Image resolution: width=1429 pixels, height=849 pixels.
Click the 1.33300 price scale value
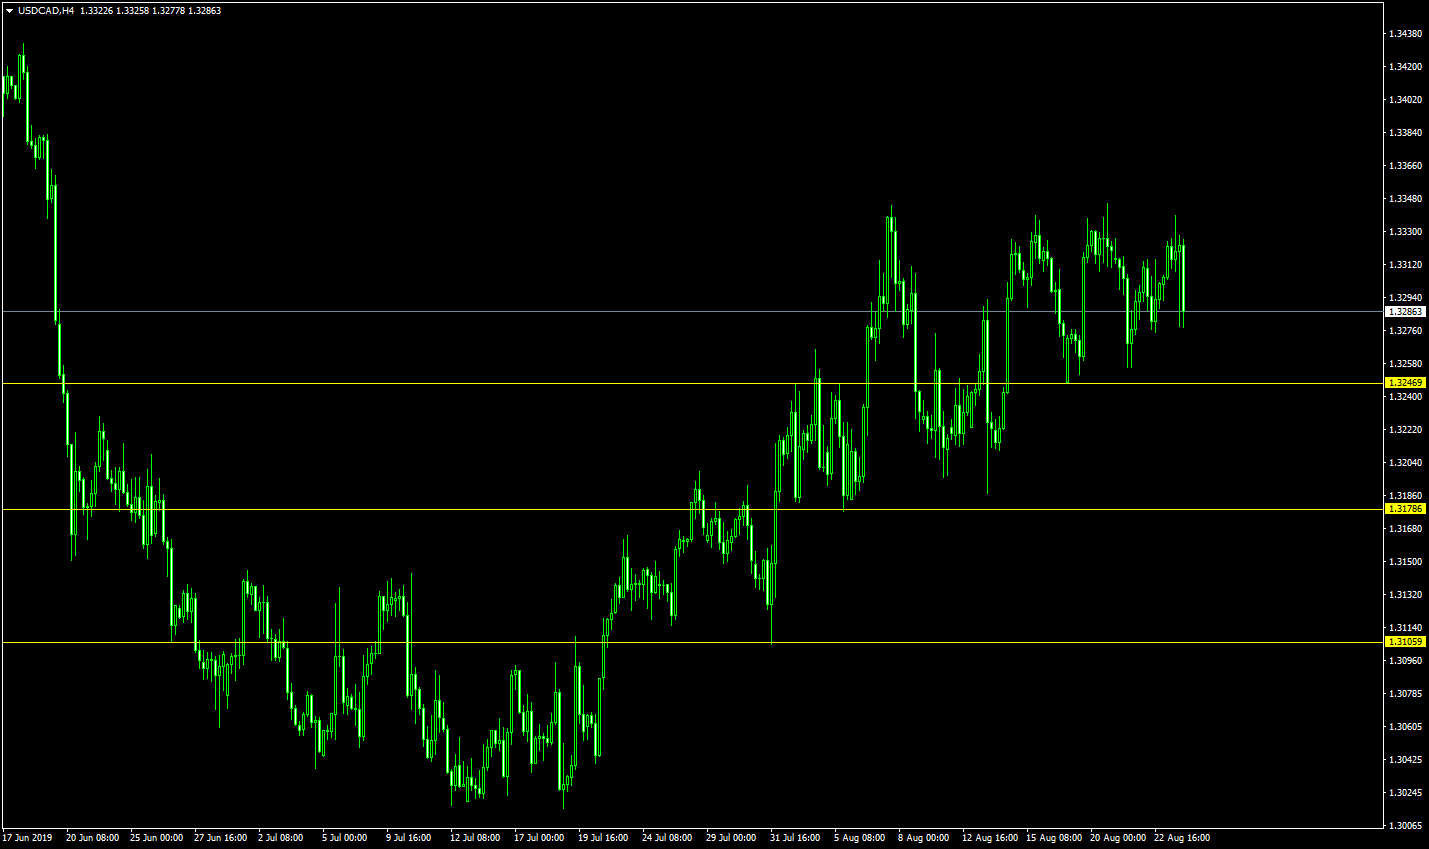tap(1405, 232)
